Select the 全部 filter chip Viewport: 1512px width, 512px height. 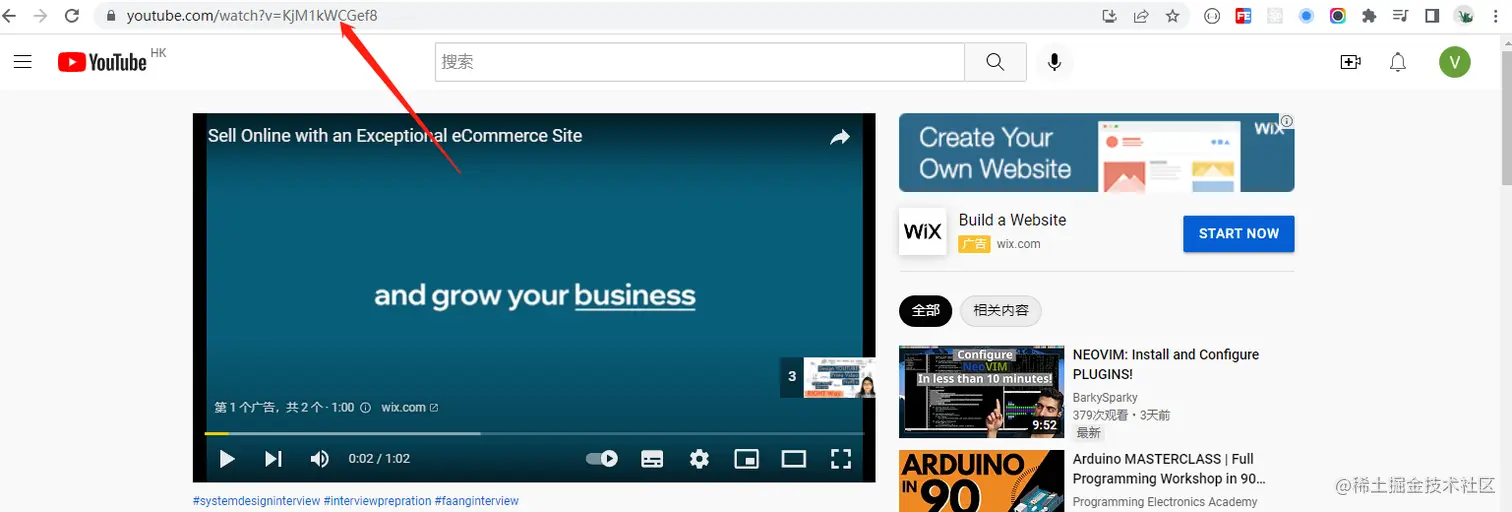pyautogui.click(x=925, y=311)
